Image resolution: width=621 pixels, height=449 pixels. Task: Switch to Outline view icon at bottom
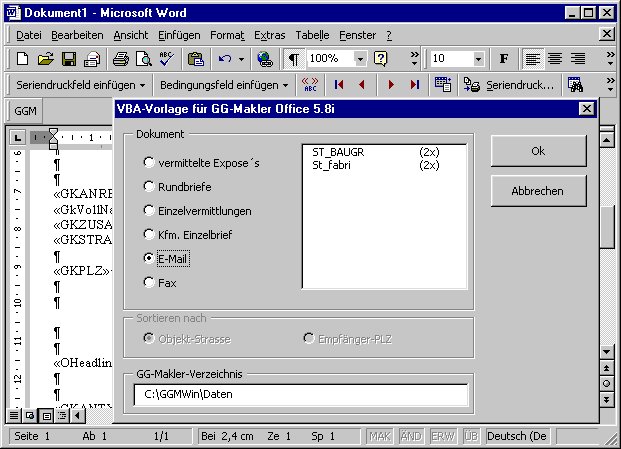(x=62, y=416)
